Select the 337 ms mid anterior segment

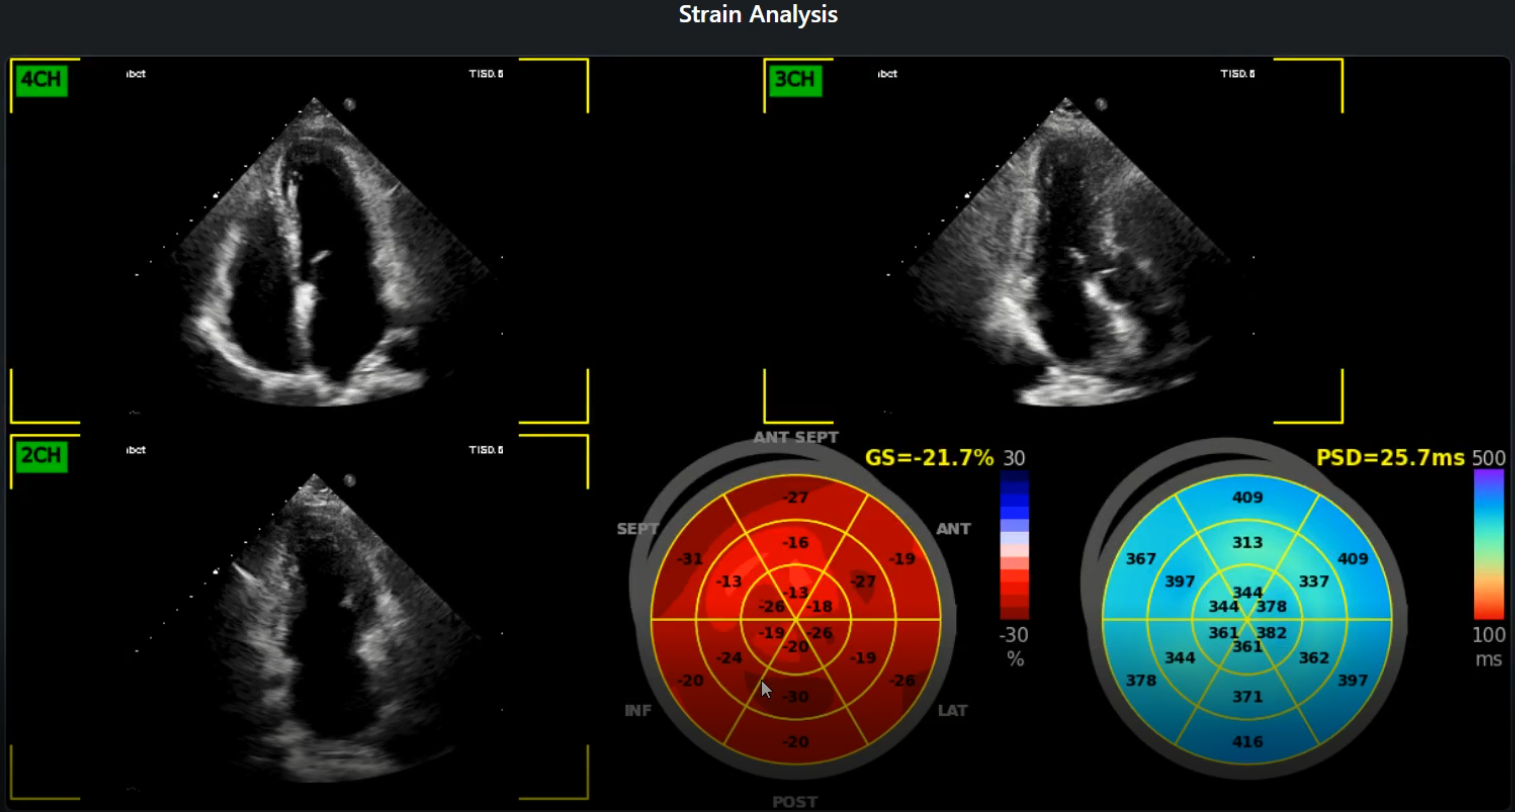pos(1313,581)
